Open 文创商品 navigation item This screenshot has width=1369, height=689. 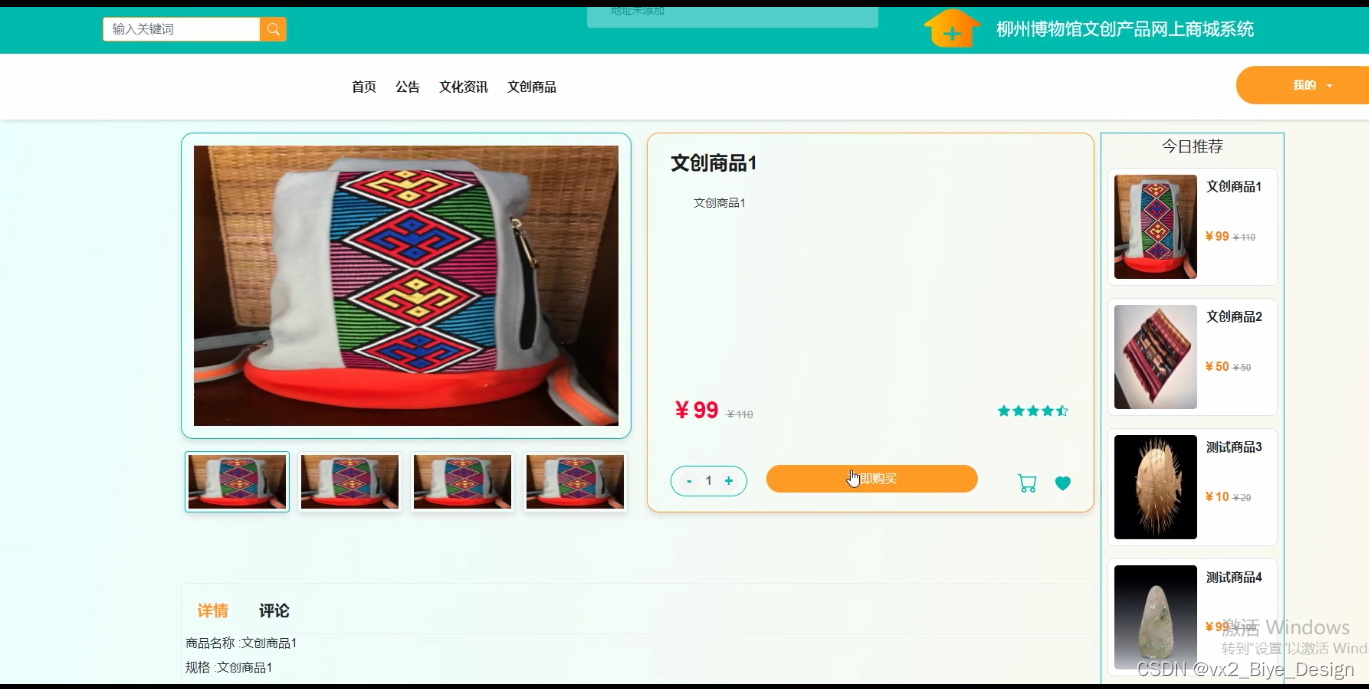tap(531, 87)
